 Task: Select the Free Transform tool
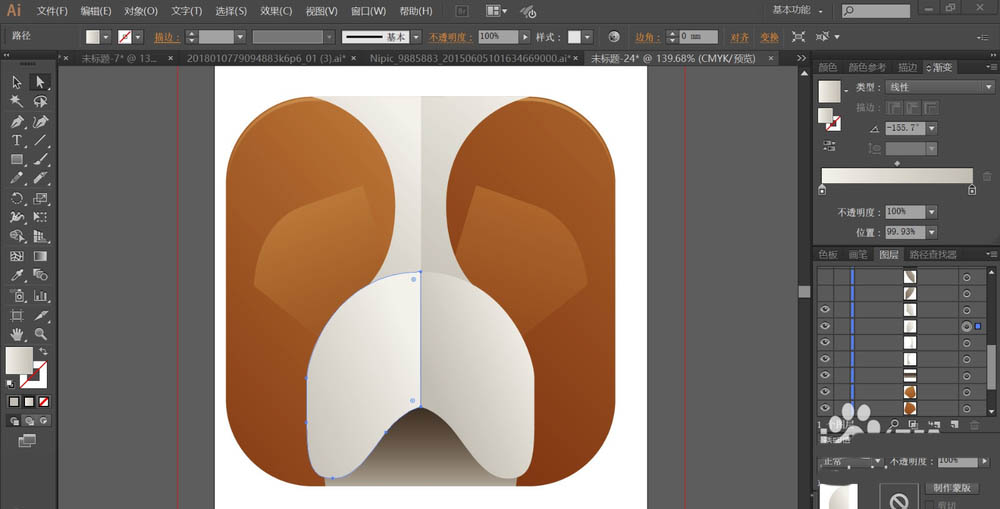click(x=40, y=218)
